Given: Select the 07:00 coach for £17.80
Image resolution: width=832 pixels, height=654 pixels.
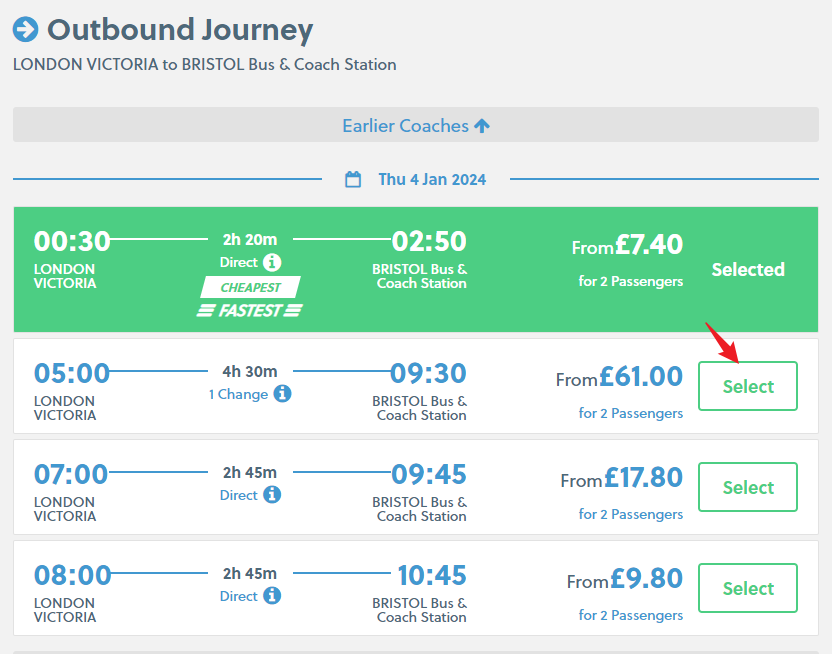Looking at the screenshot, I should pos(747,488).
